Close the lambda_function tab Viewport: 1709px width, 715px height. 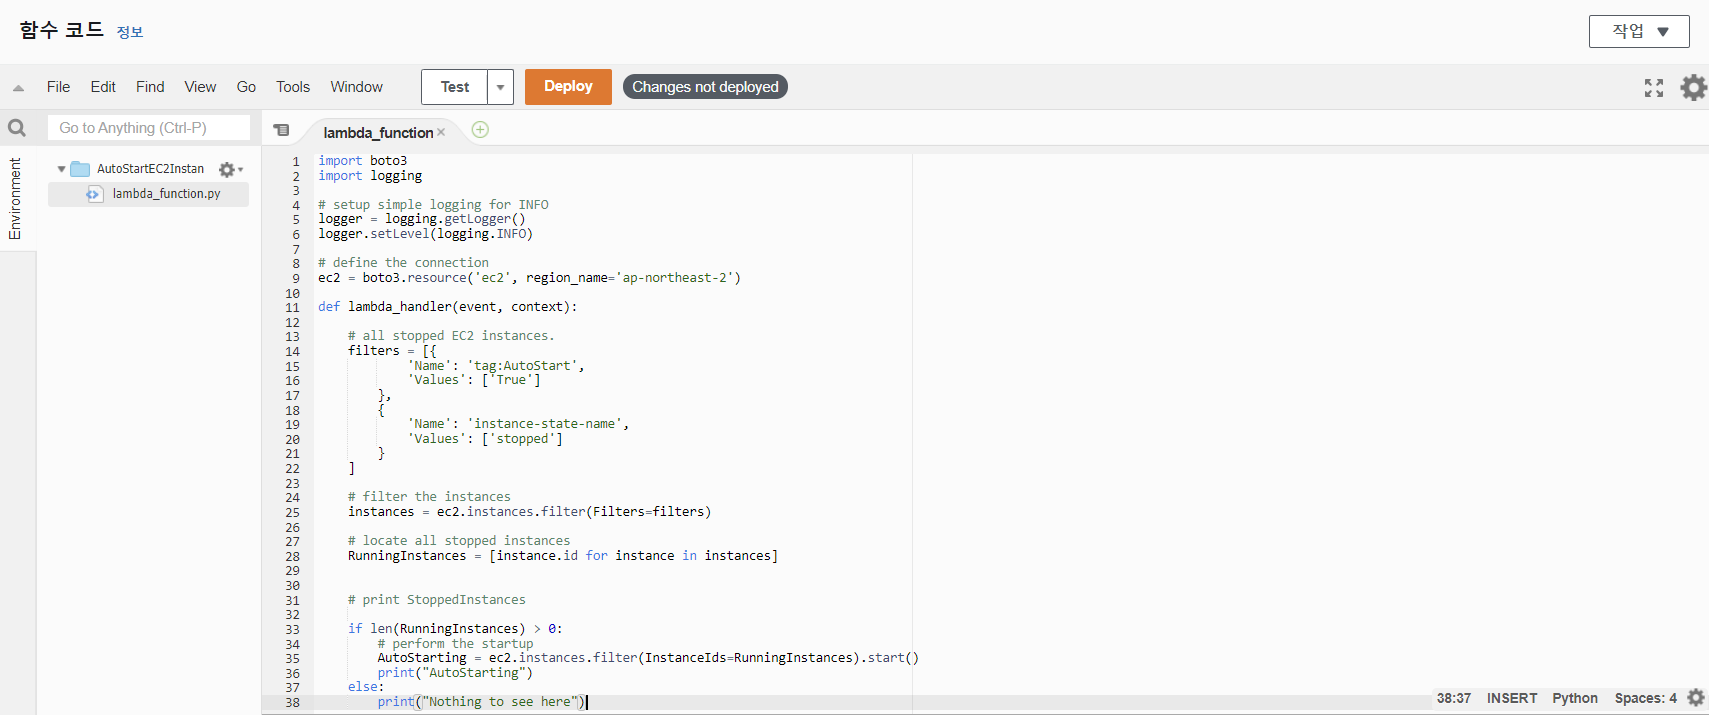(441, 132)
